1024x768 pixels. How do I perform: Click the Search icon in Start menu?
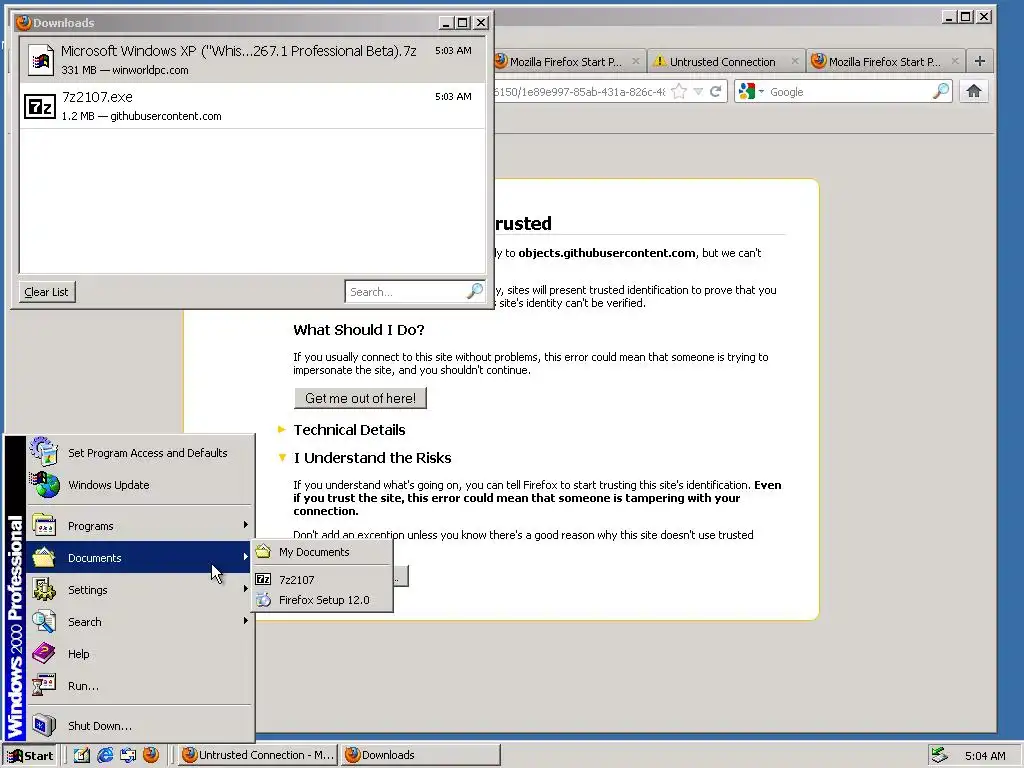pos(44,622)
